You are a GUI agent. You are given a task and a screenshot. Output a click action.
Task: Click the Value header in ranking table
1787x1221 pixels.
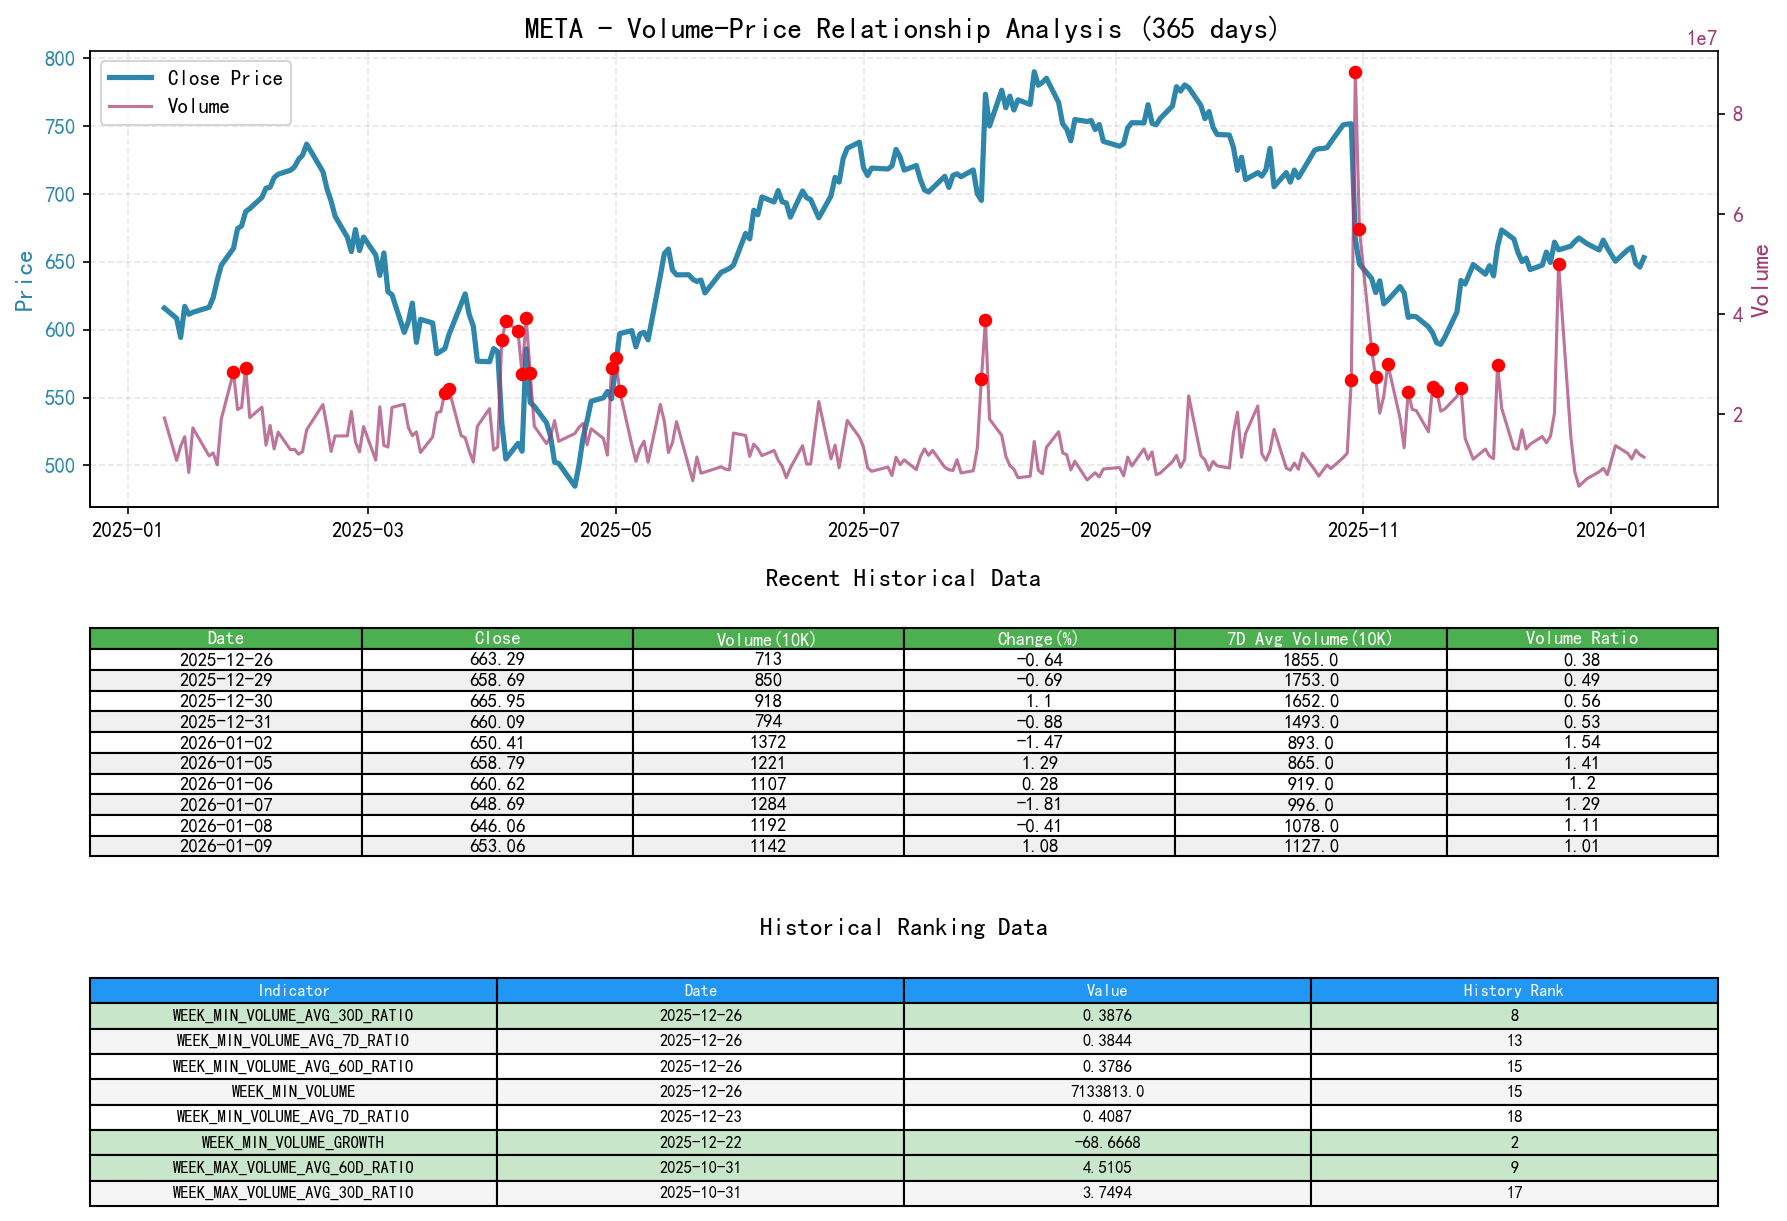pyautogui.click(x=1105, y=990)
